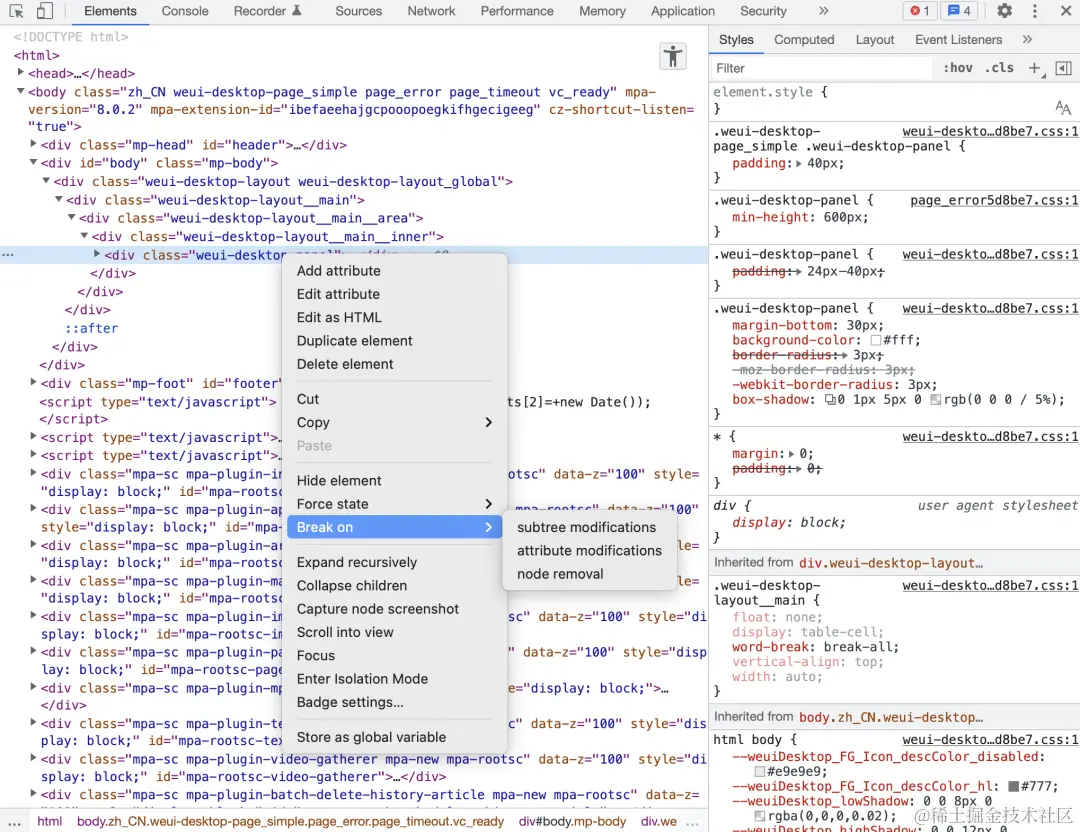Screen dimensions: 1080x832
Task: Show more DevTools tabs chevron
Action: [x=824, y=11]
